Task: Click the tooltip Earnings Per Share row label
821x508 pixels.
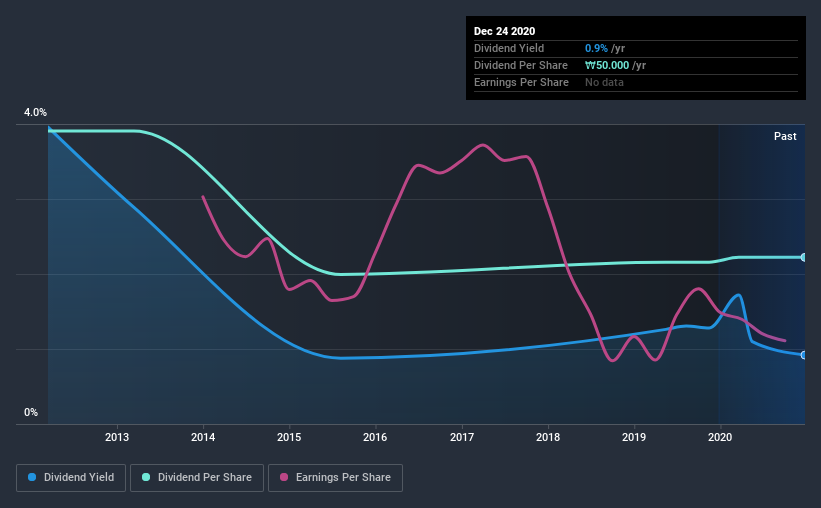Action: (521, 82)
